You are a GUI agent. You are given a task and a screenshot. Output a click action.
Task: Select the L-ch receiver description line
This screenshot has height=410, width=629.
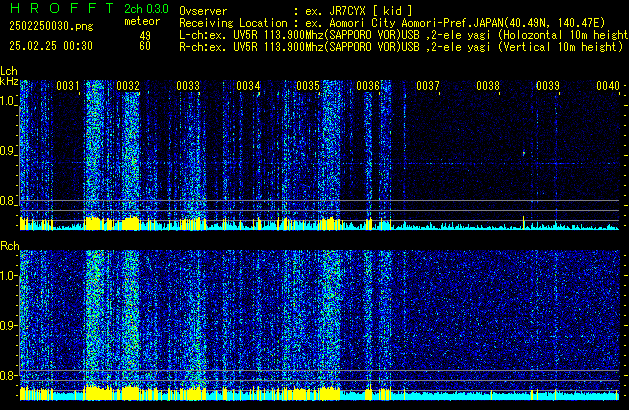(x=404, y=35)
